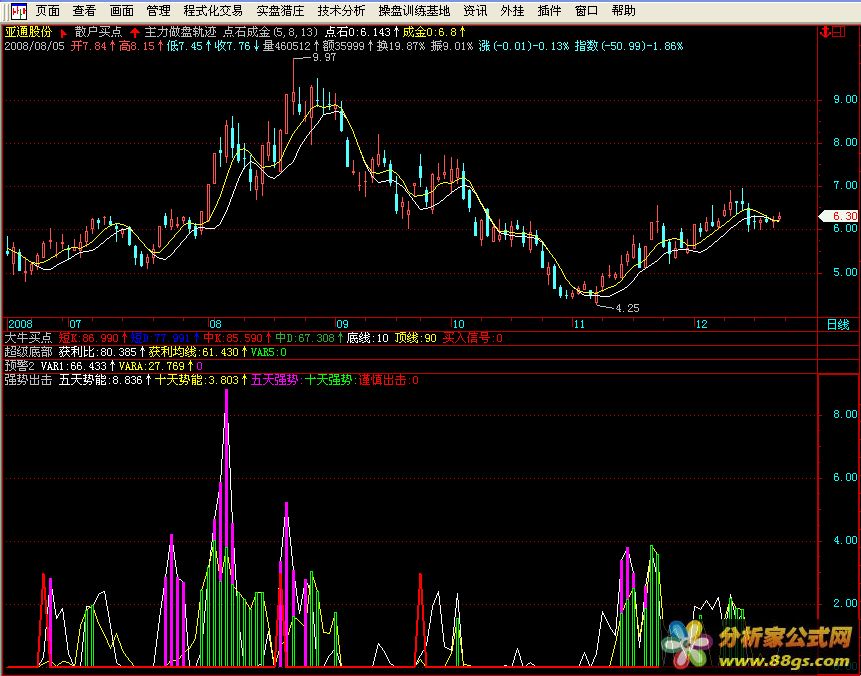This screenshot has width=861, height=676.
Task: Click the closing price 收7.76
Action: pos(233,46)
